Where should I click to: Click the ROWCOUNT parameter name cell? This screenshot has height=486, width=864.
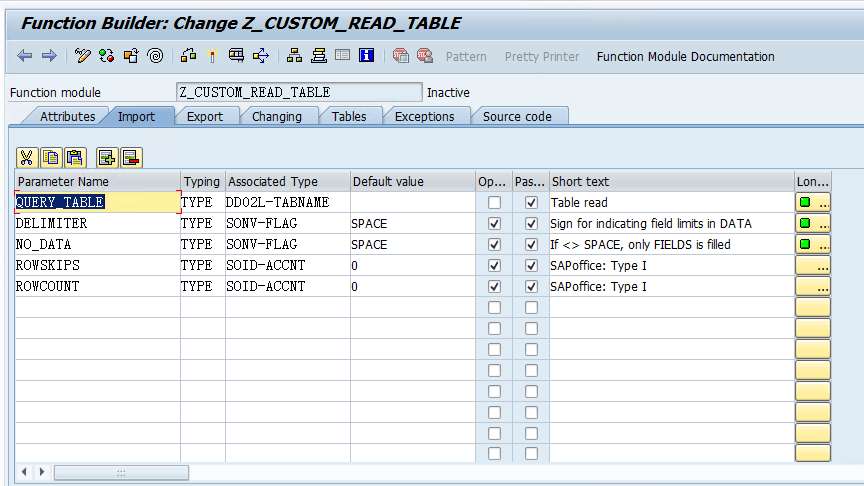[98, 286]
